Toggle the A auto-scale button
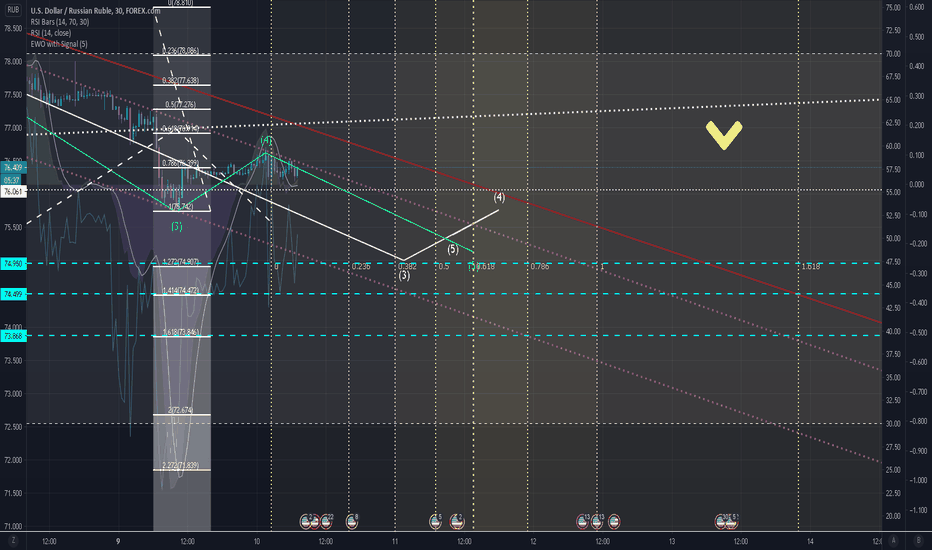 (893, 540)
